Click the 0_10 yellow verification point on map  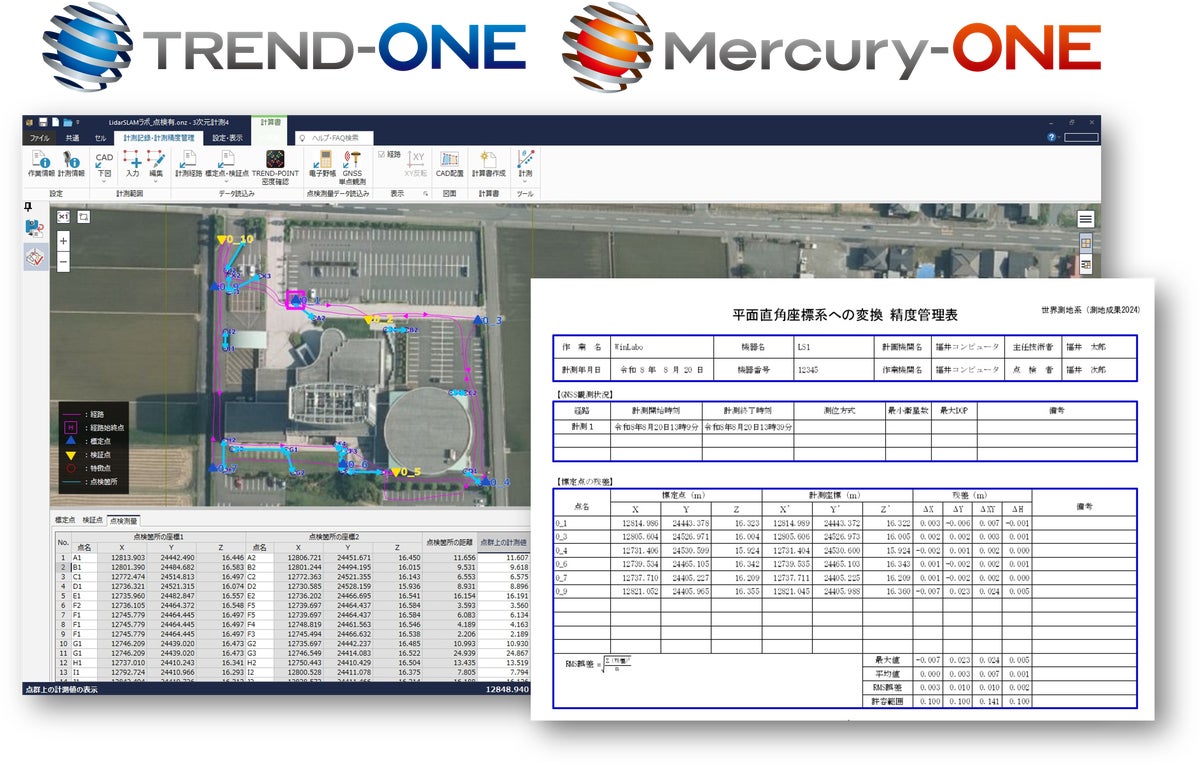pos(222,241)
